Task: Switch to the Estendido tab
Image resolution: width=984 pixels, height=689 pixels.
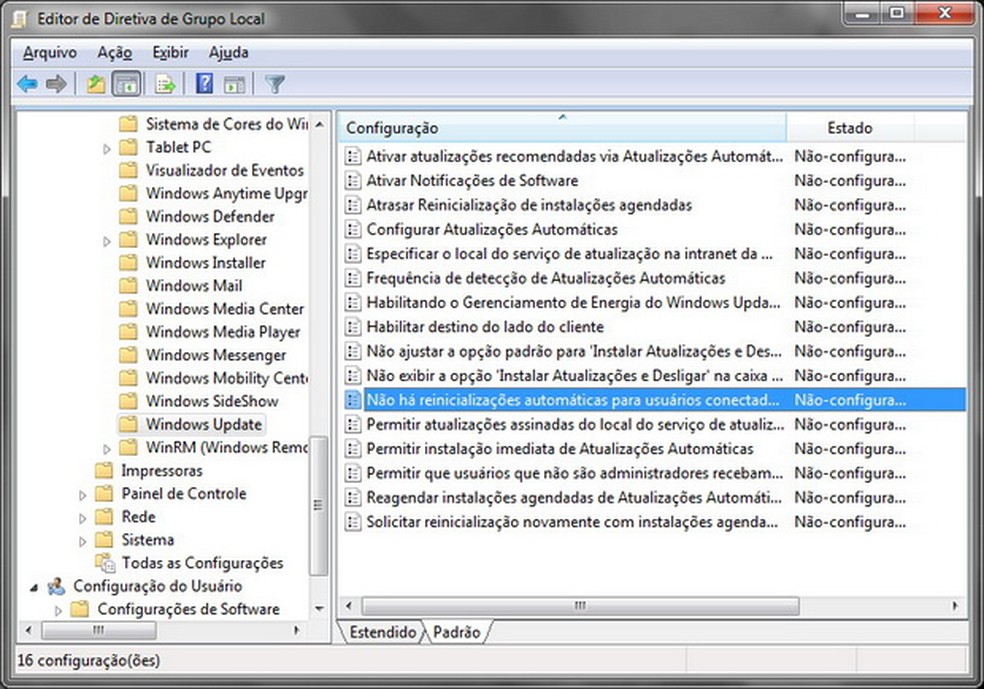Action: [x=383, y=632]
